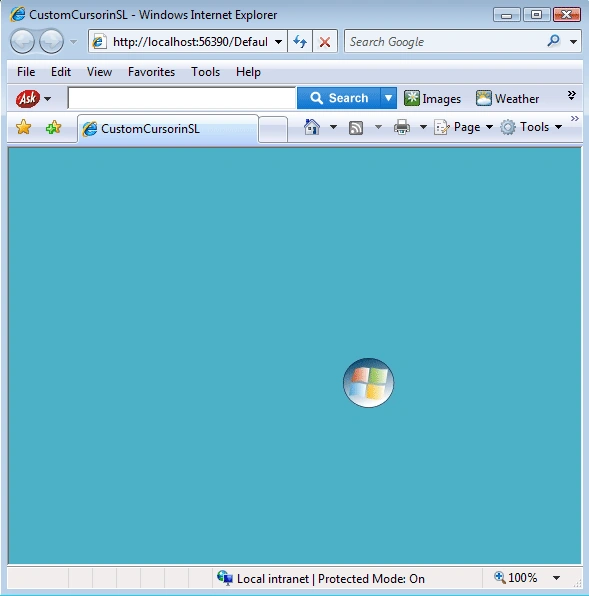Expand the Print dropdown arrow
Screen dimensions: 589x596
423,127
